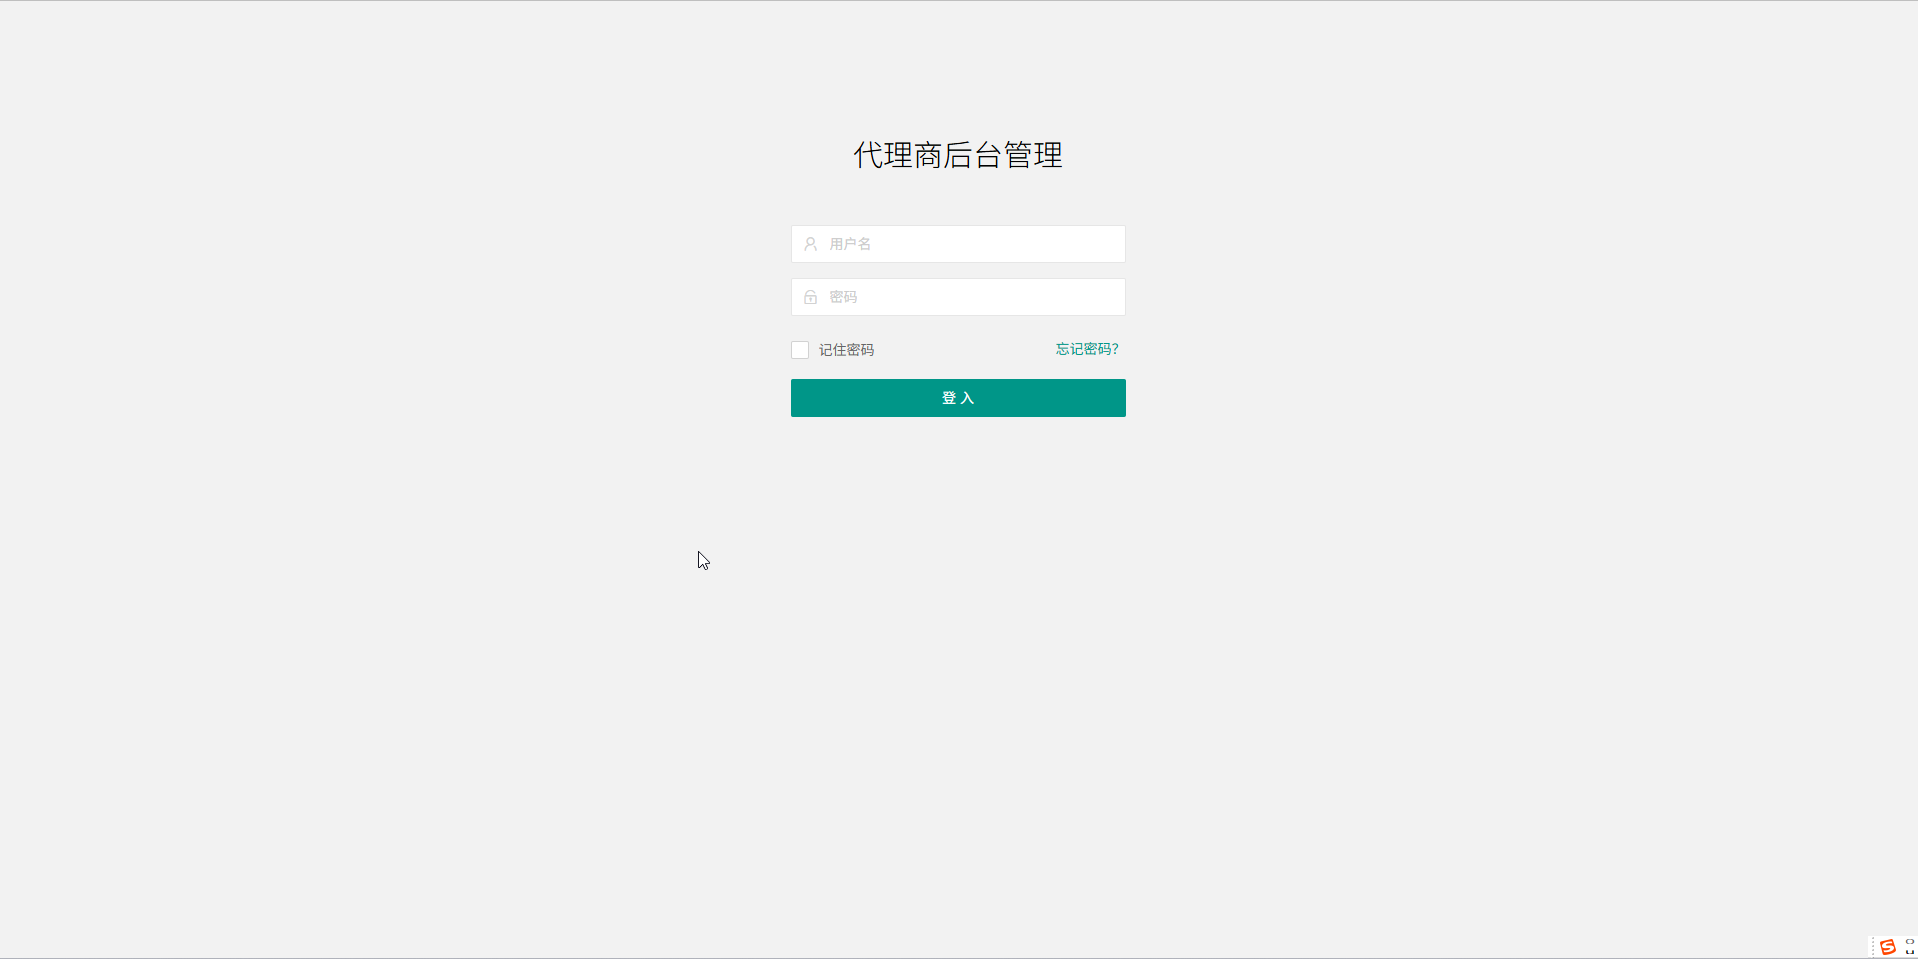Open the 忘记密码? link
Image resolution: width=1918 pixels, height=959 pixels.
tap(1086, 349)
